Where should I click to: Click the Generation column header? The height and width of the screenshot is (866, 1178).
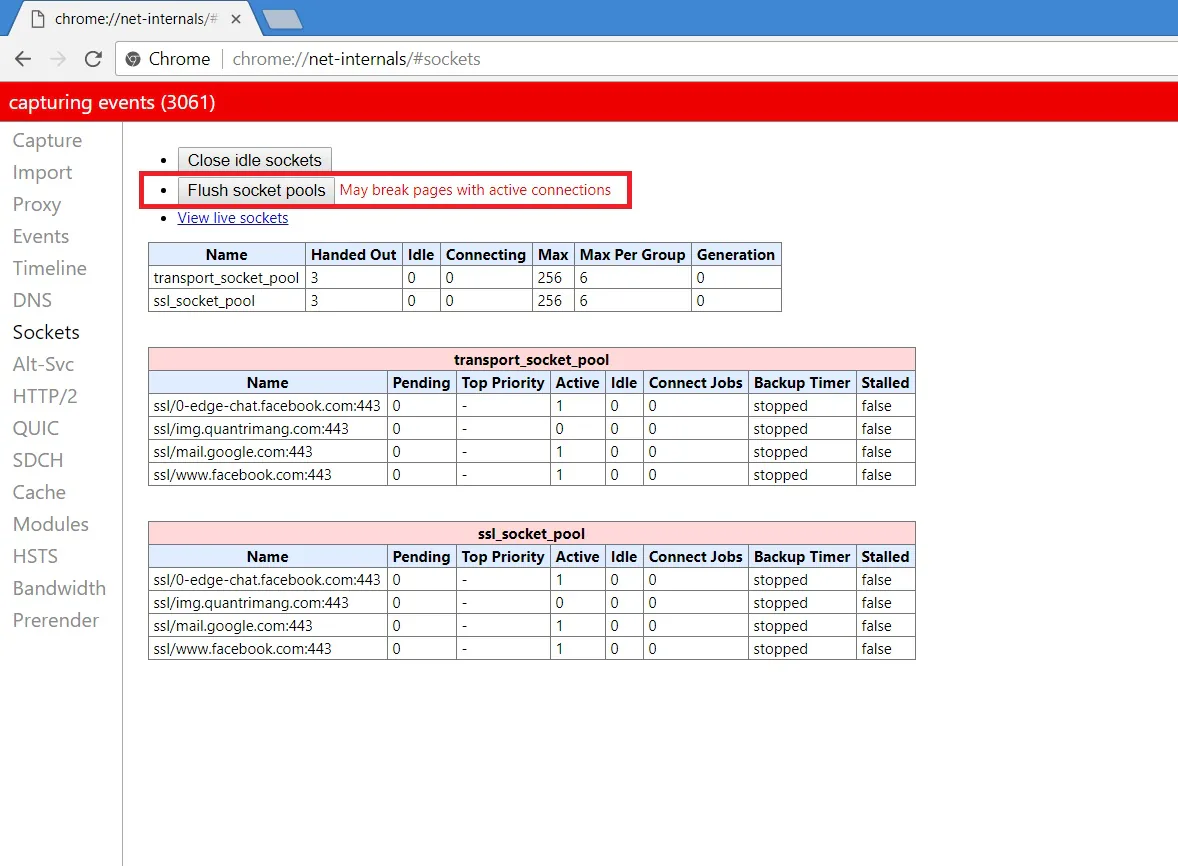(736, 255)
